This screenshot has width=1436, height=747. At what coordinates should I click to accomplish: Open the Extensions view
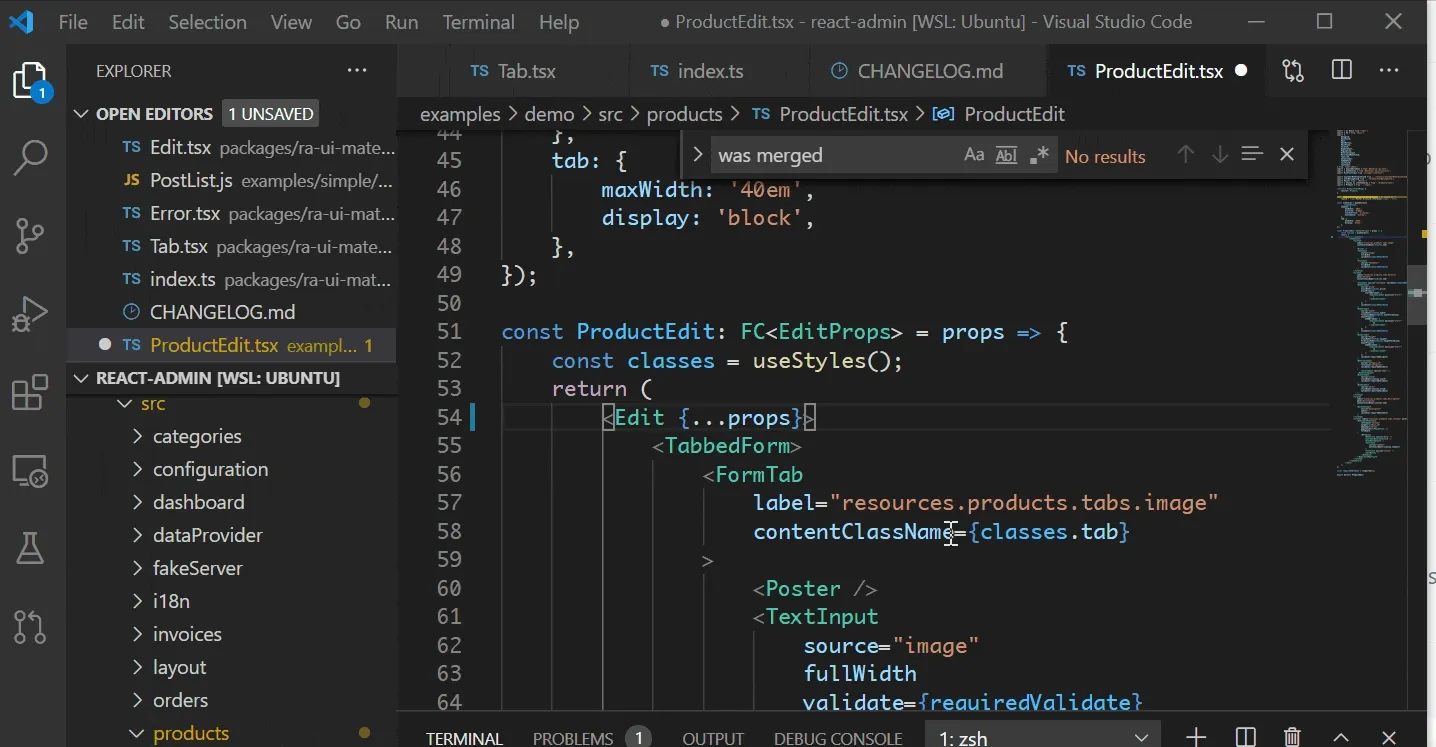pos(30,392)
